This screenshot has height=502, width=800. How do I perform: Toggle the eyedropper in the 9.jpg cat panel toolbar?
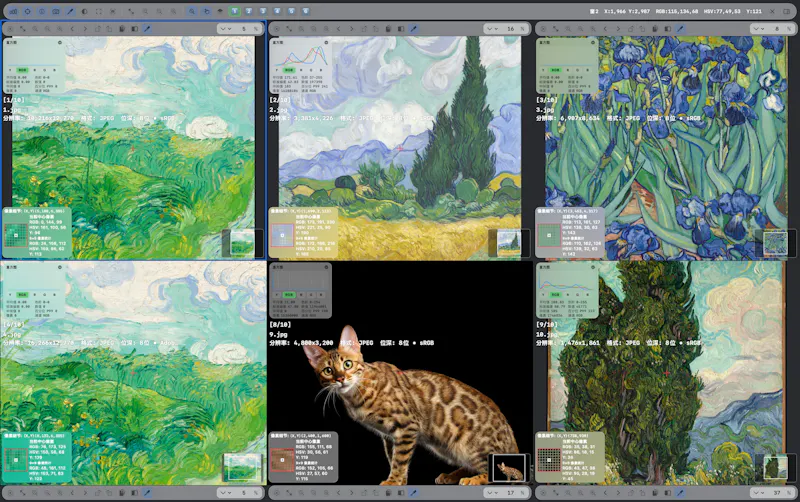(x=413, y=493)
